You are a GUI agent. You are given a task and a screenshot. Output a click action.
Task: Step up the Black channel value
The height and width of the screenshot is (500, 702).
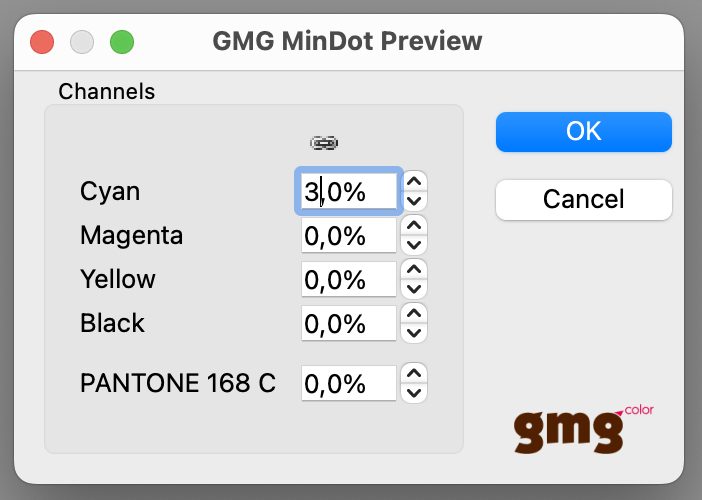[414, 313]
